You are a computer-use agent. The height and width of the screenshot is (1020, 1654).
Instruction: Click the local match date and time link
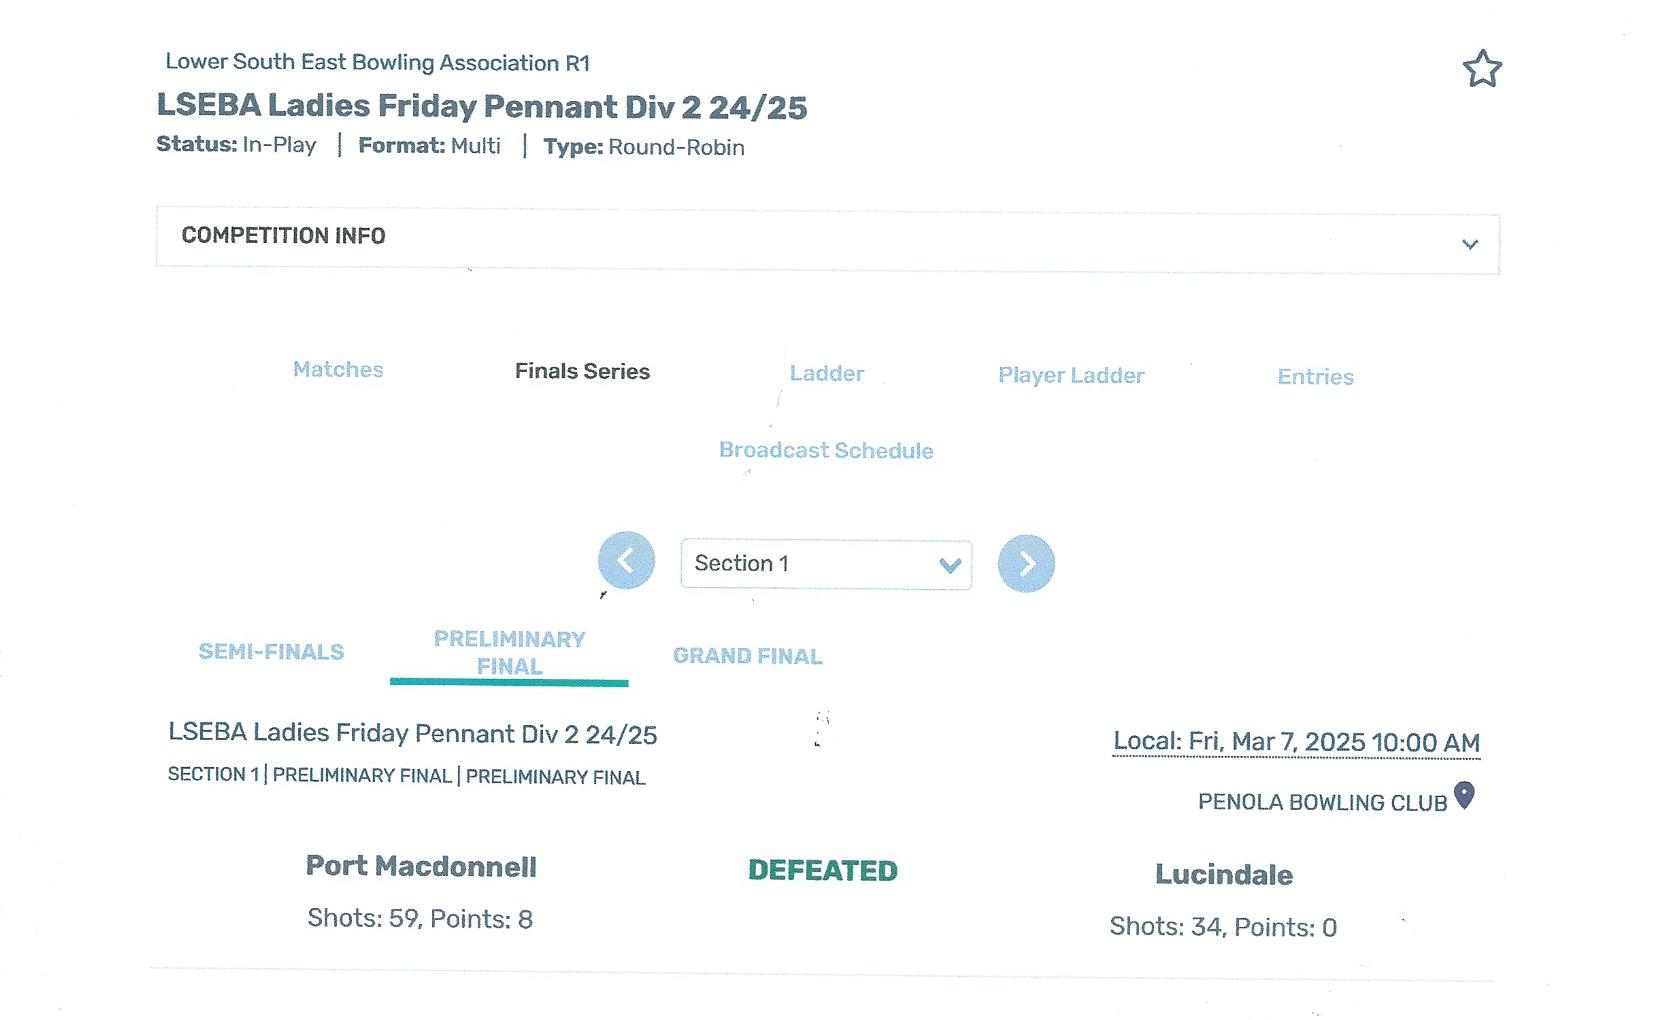click(1296, 742)
